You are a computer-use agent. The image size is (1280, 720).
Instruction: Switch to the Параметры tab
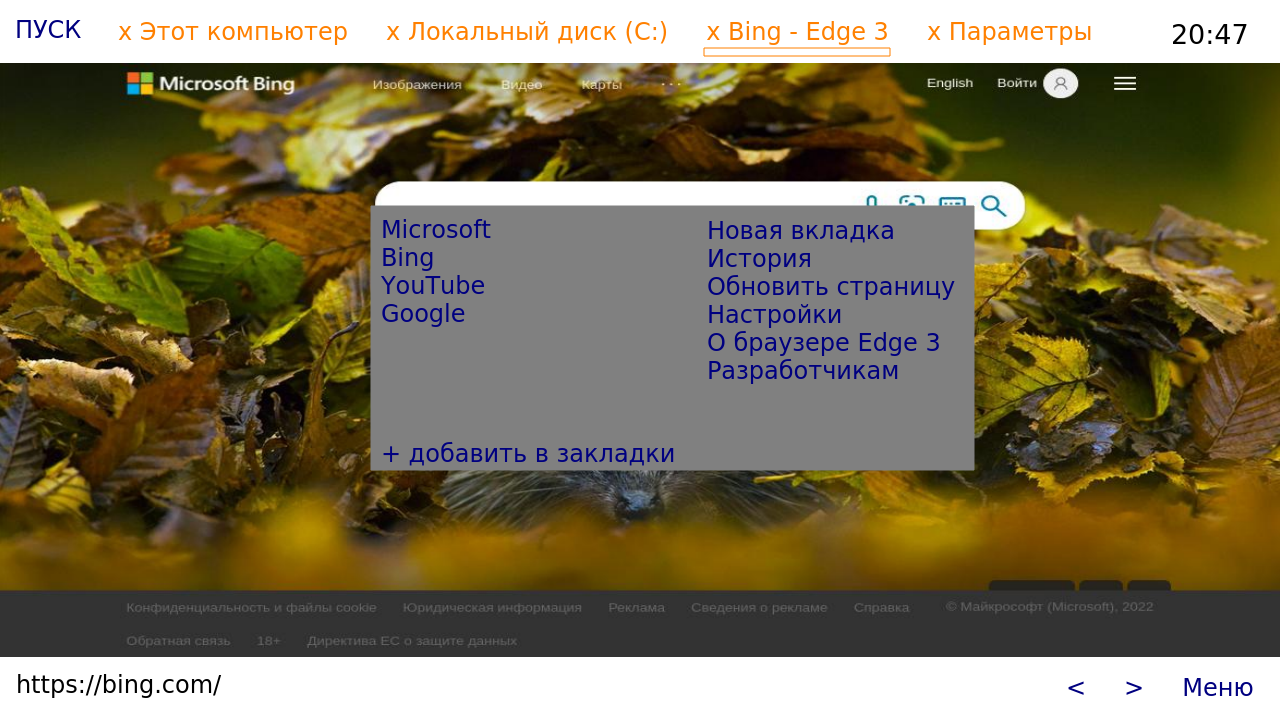coord(1009,32)
